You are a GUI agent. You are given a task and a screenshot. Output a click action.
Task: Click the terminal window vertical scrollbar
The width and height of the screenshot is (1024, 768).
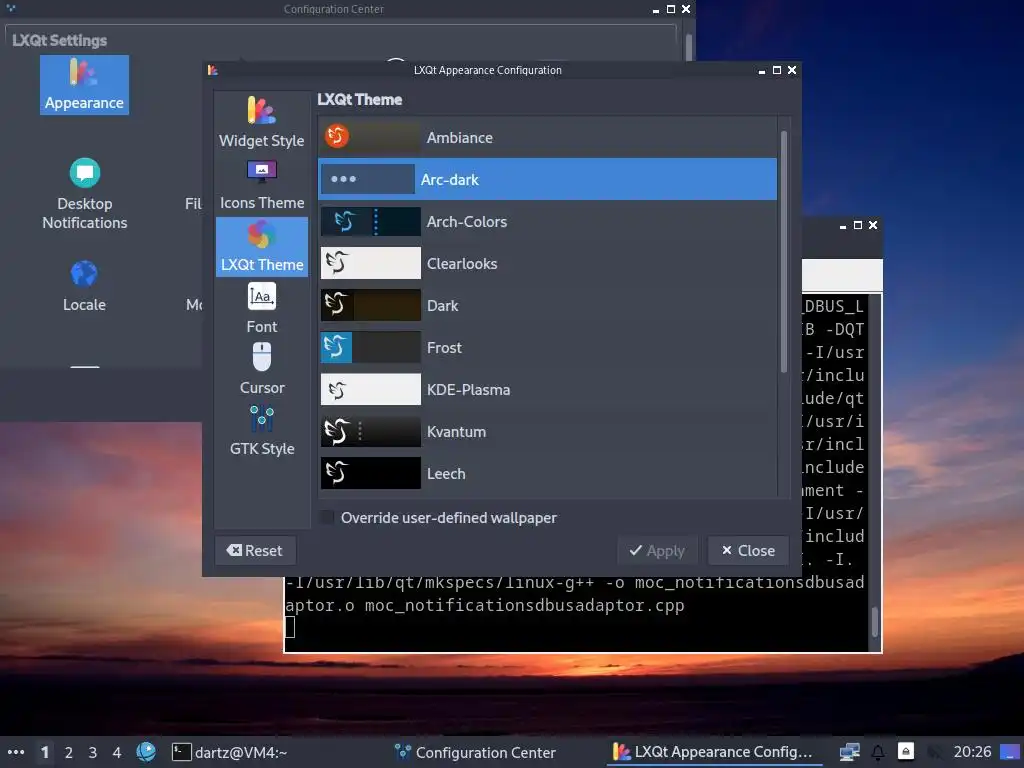coord(874,622)
